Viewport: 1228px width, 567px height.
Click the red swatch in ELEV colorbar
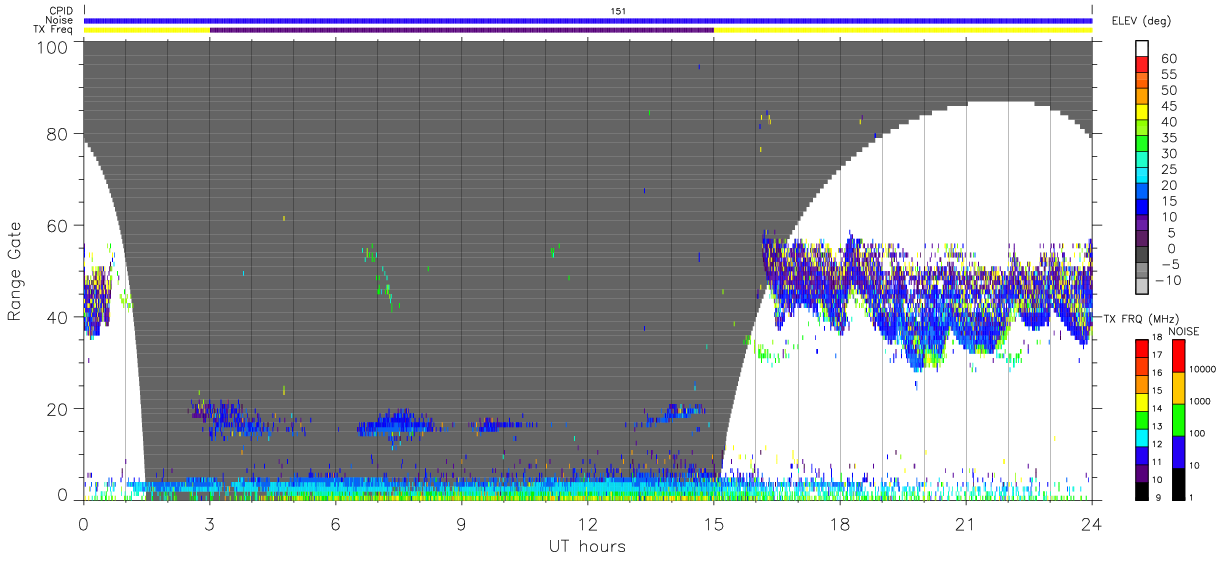[x=1143, y=65]
